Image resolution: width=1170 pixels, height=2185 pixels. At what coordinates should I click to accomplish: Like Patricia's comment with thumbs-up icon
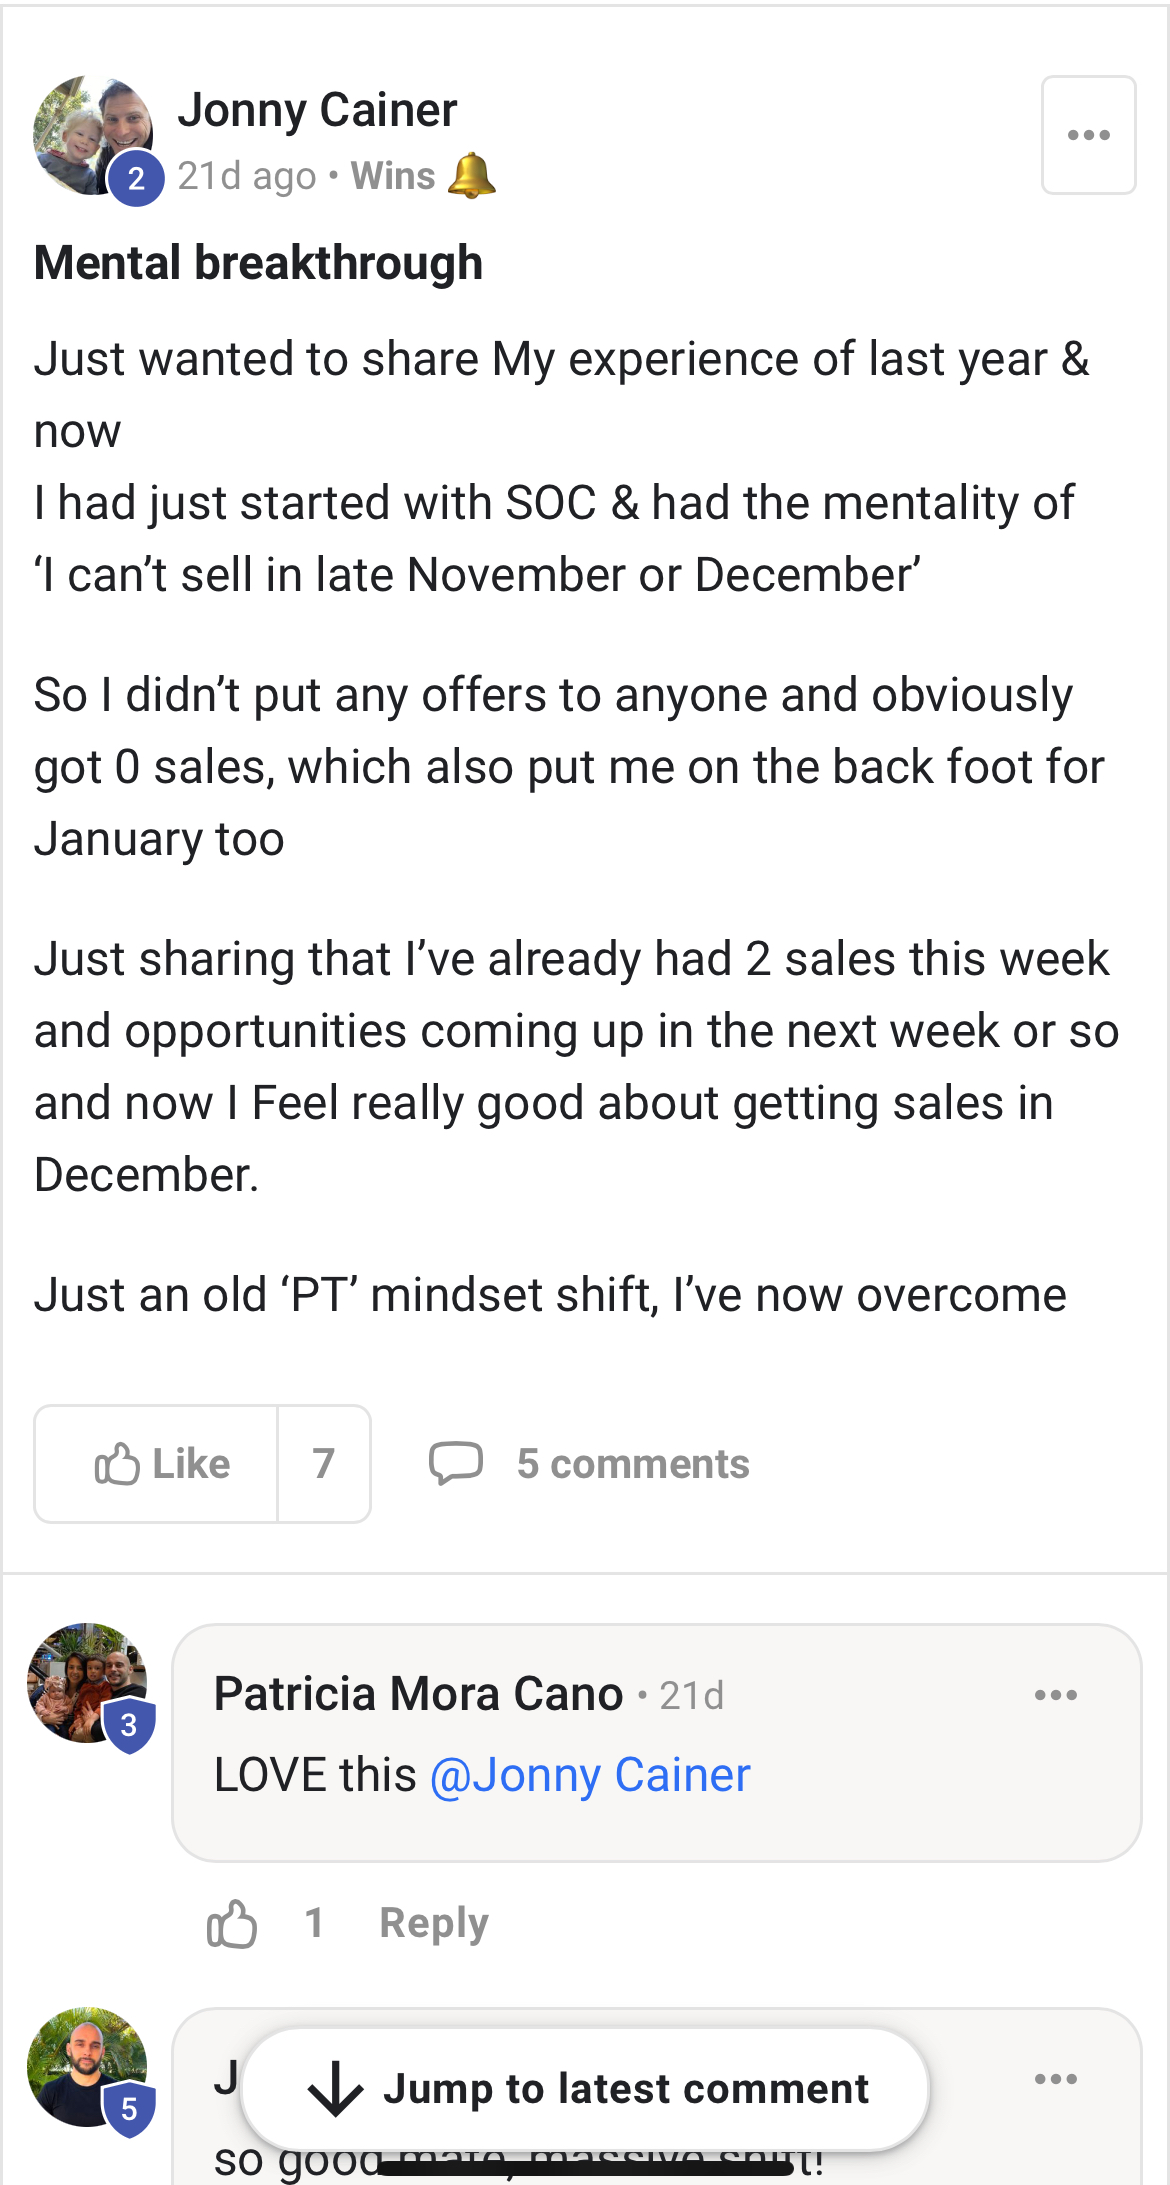(232, 1923)
